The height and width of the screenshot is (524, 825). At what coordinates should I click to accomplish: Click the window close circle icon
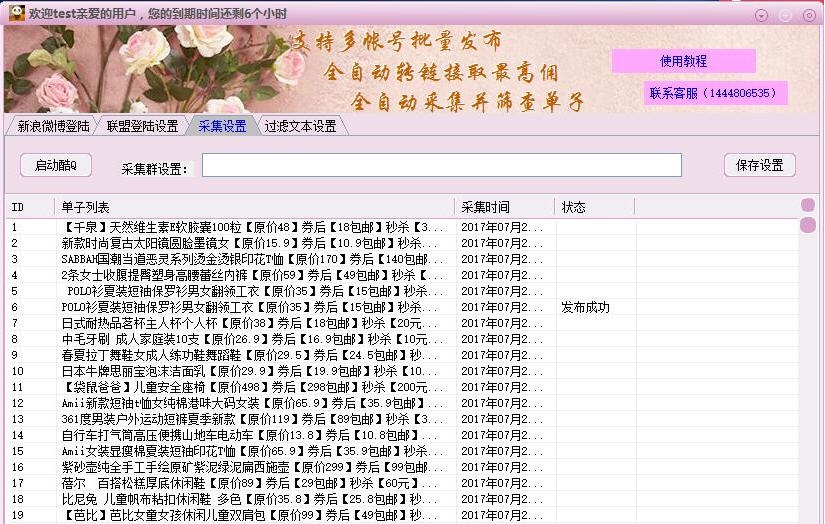809,15
